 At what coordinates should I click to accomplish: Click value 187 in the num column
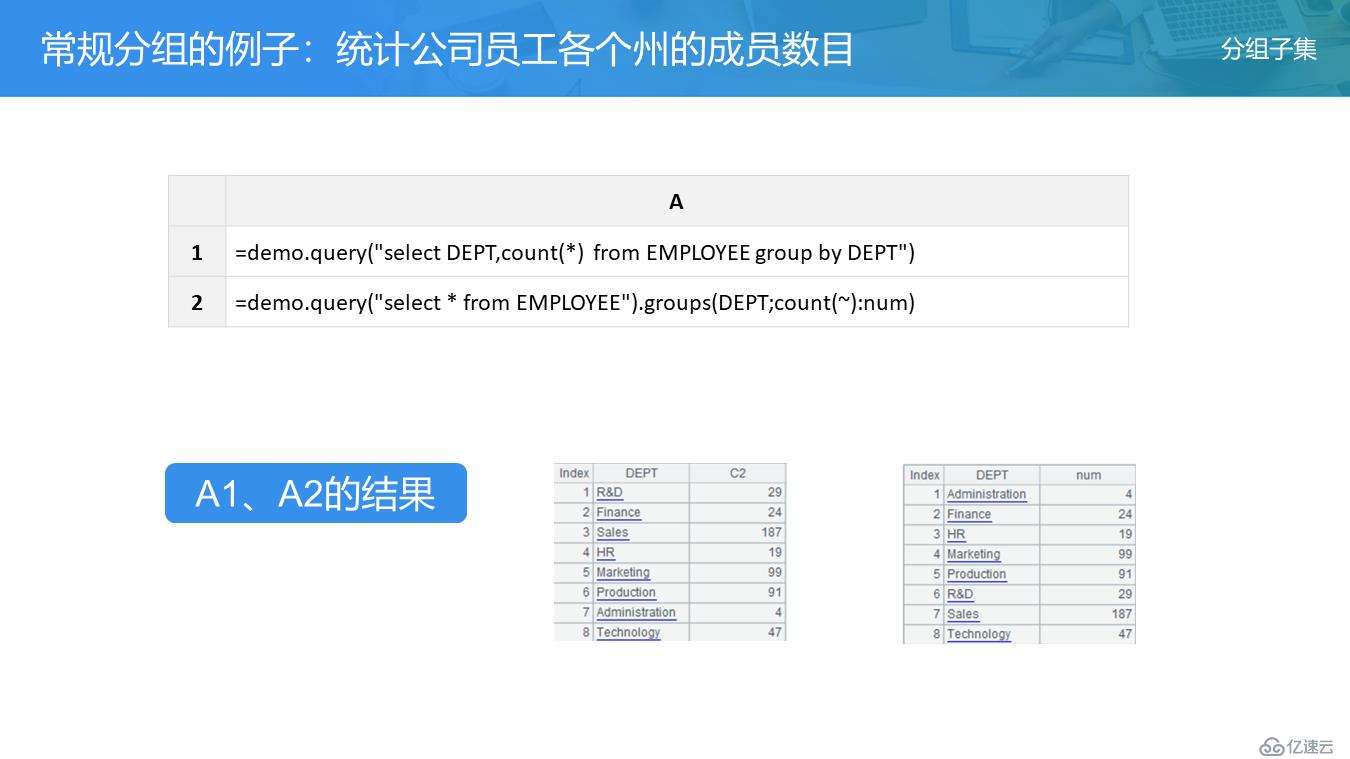point(1122,615)
